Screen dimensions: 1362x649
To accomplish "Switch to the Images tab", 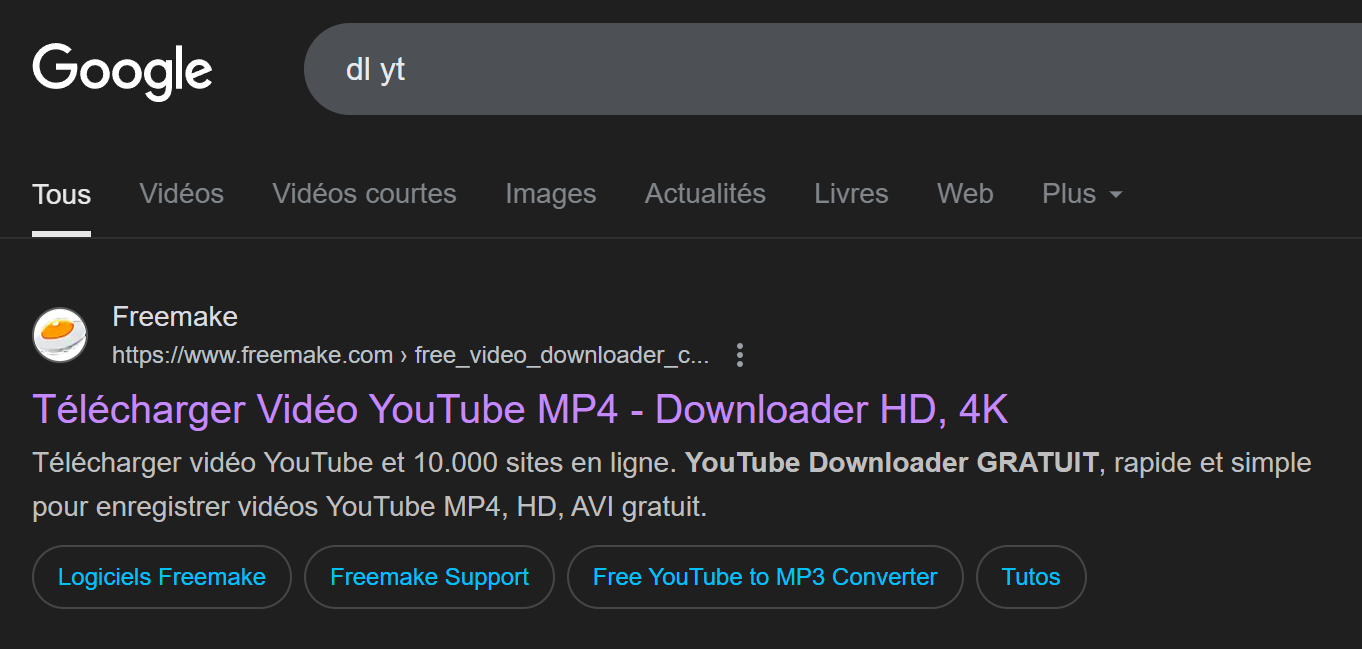I will pos(551,194).
